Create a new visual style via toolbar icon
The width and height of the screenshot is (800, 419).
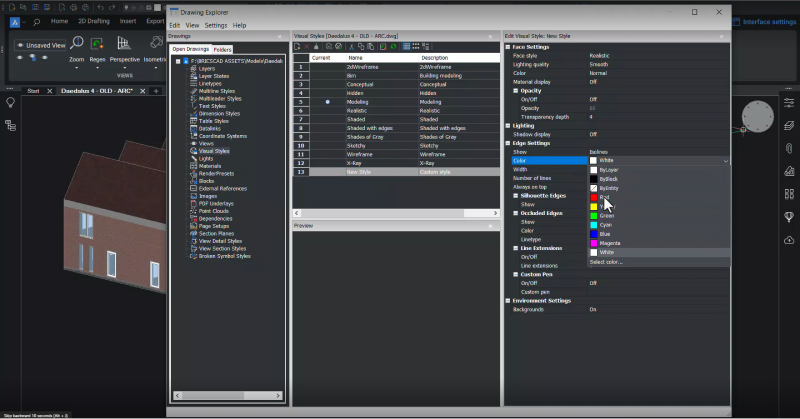[297, 46]
